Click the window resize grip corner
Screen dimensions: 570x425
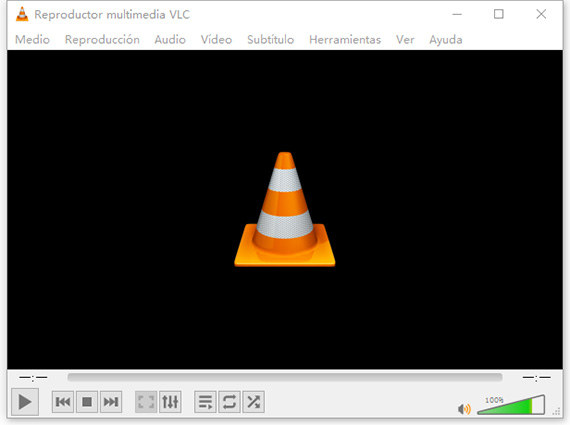pos(556,412)
